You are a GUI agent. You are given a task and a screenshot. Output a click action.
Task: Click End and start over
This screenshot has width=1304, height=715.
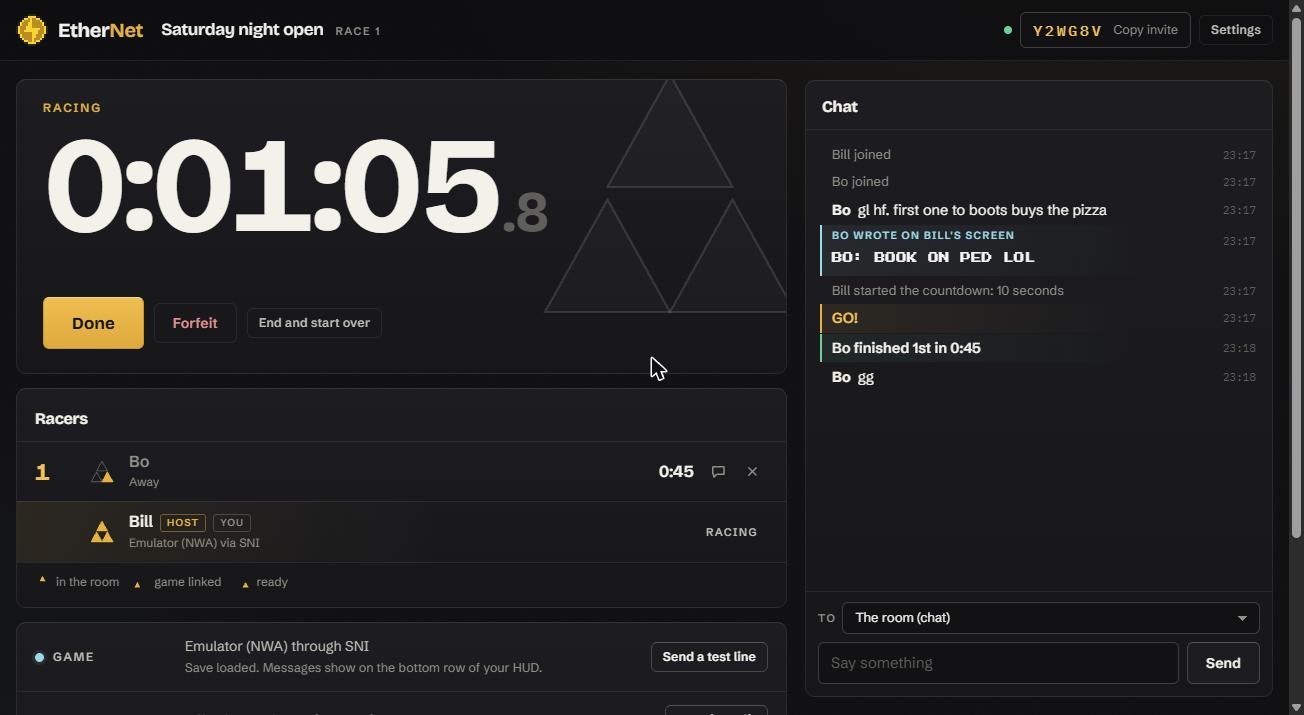click(314, 323)
